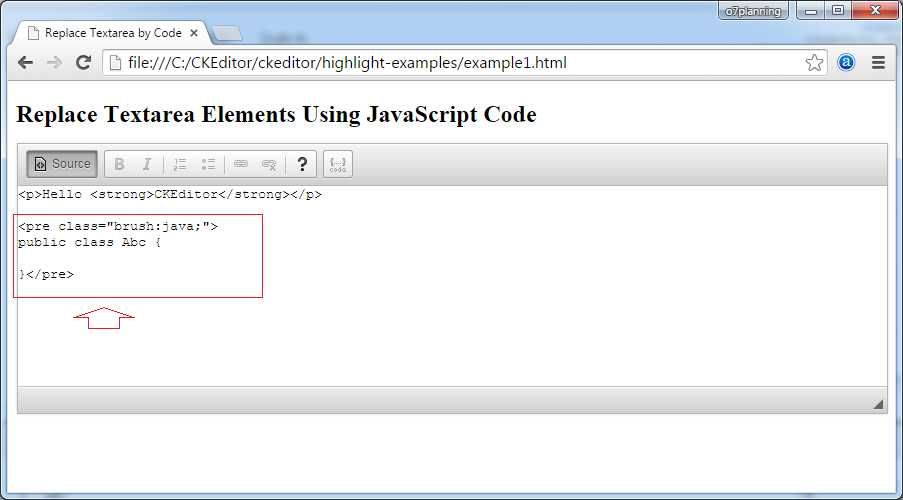Open the Chrome hamburger menu
903x500 pixels.
(878, 63)
